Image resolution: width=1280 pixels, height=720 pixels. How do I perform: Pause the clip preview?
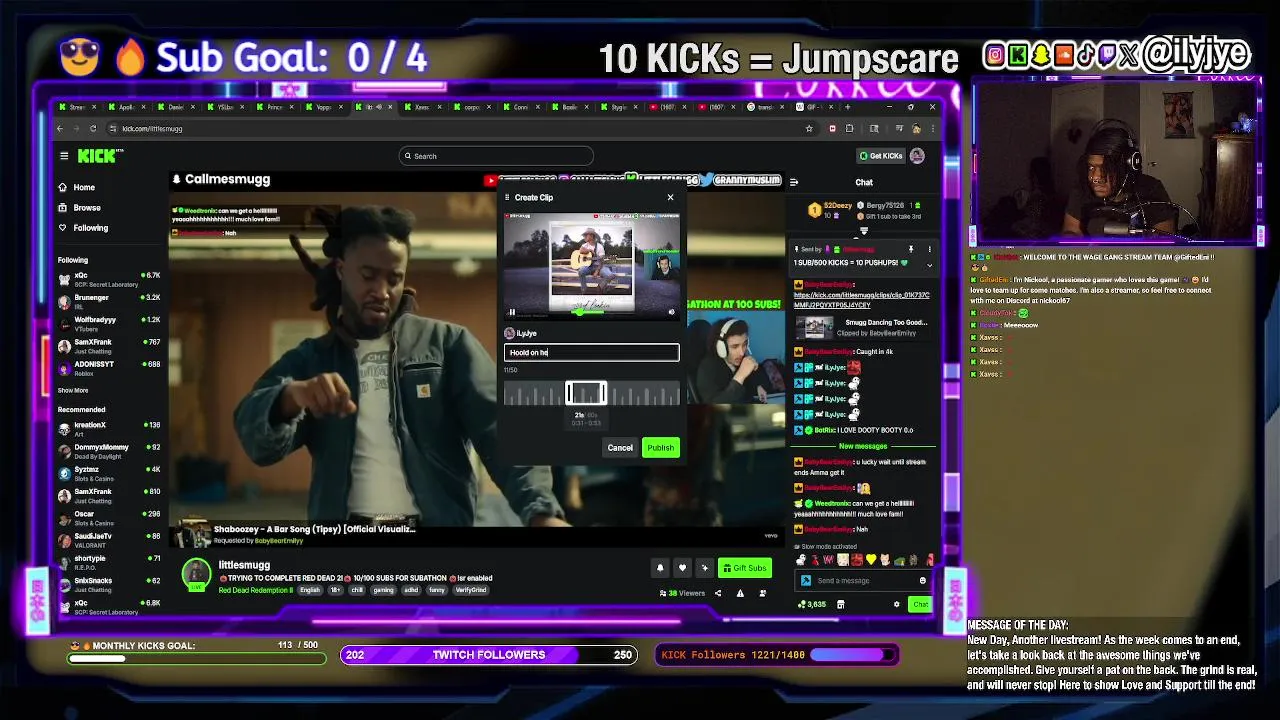(x=512, y=312)
